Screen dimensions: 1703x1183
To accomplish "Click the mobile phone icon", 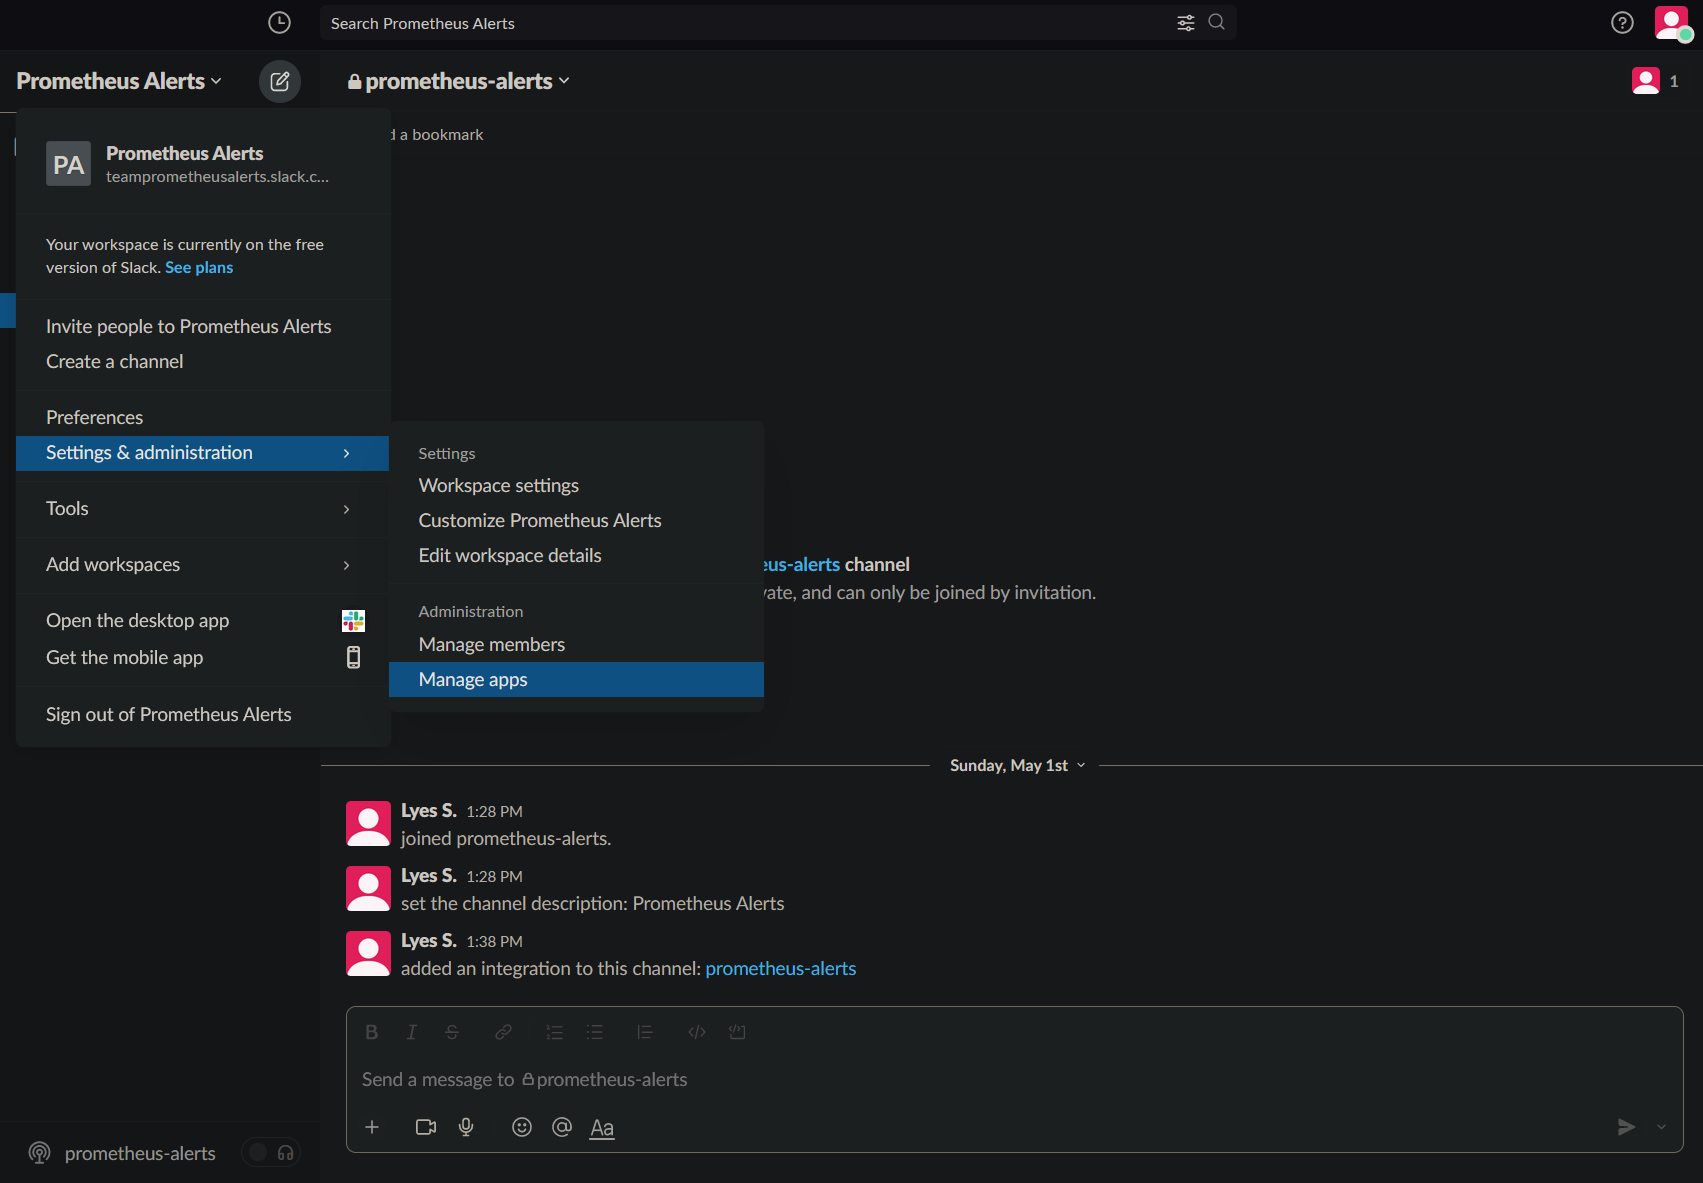I will pos(353,657).
